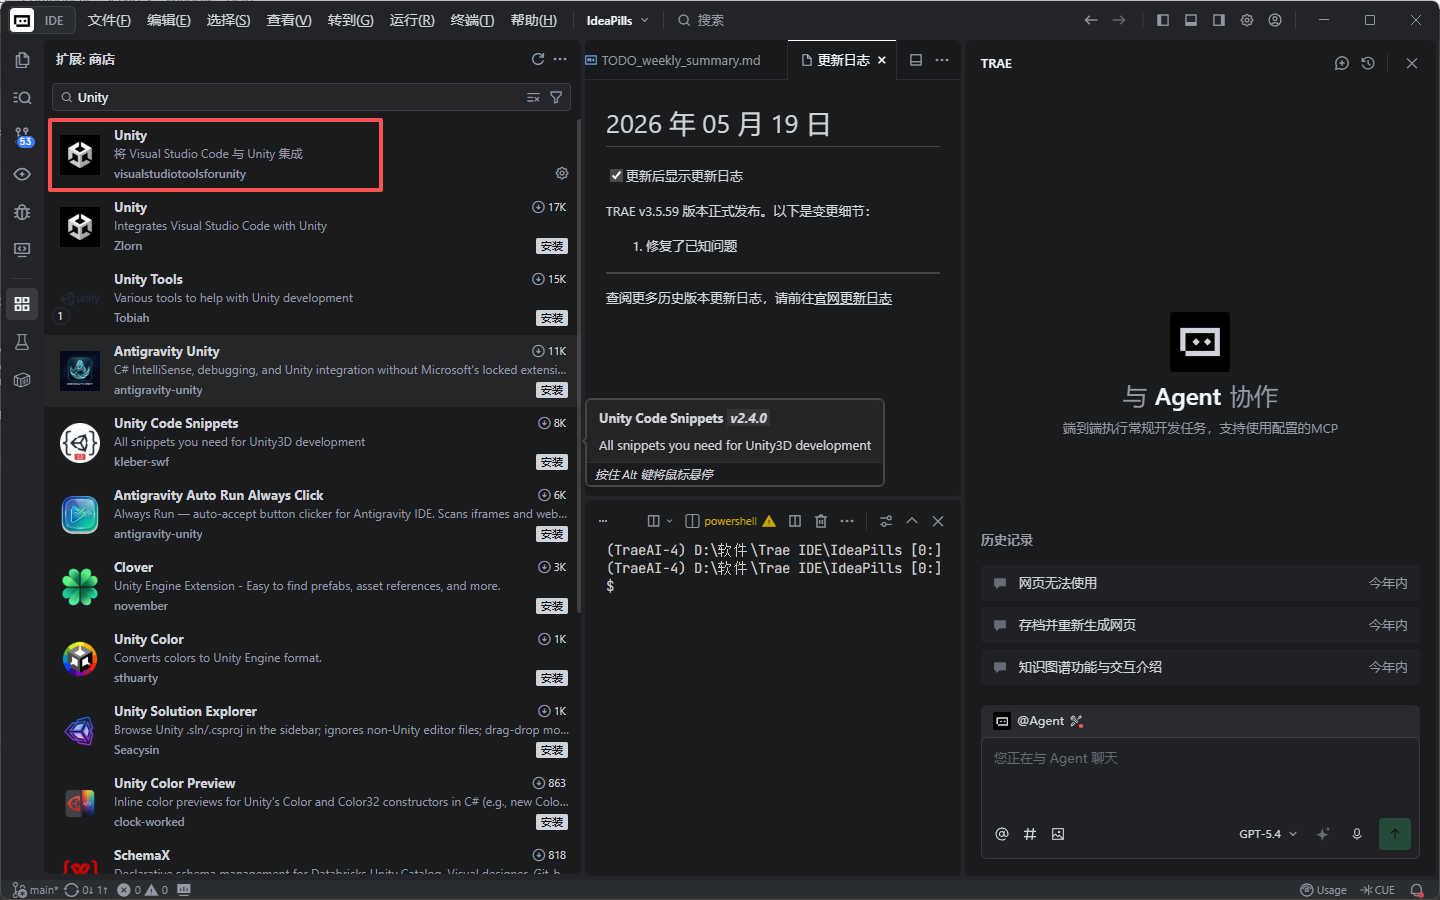The image size is (1440, 900).
Task: Open the Explorer view in the activity bar
Action: 22,60
